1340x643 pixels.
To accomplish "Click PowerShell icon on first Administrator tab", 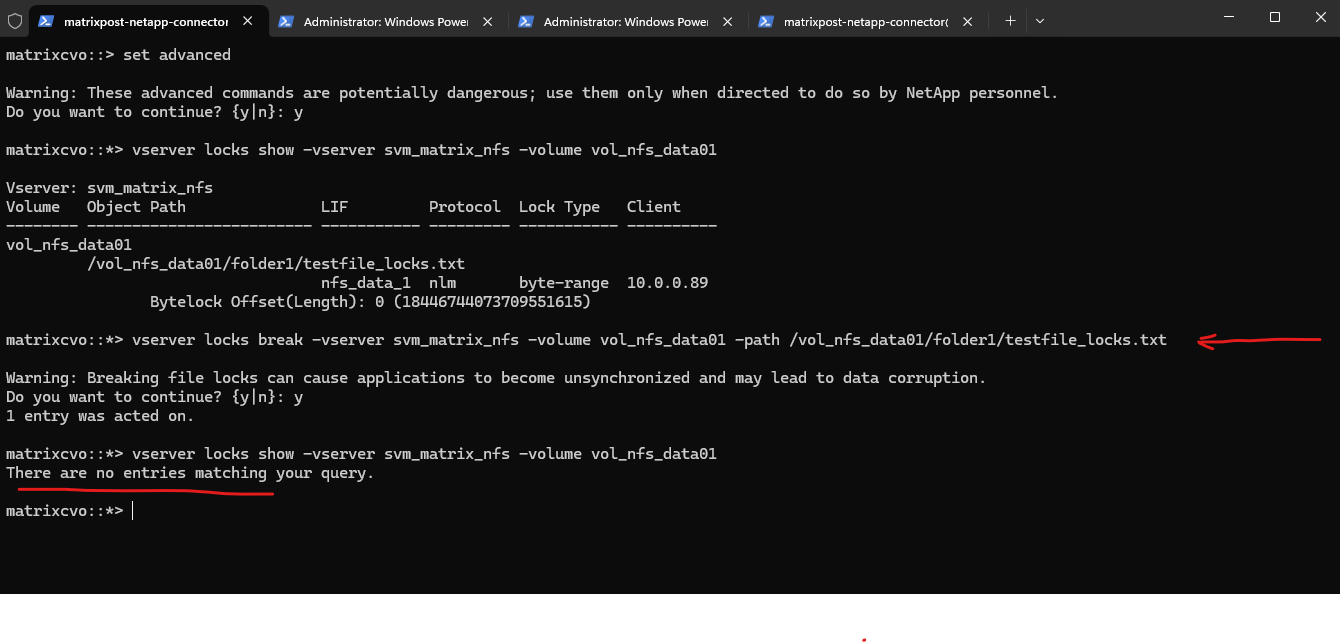I will 286,20.
